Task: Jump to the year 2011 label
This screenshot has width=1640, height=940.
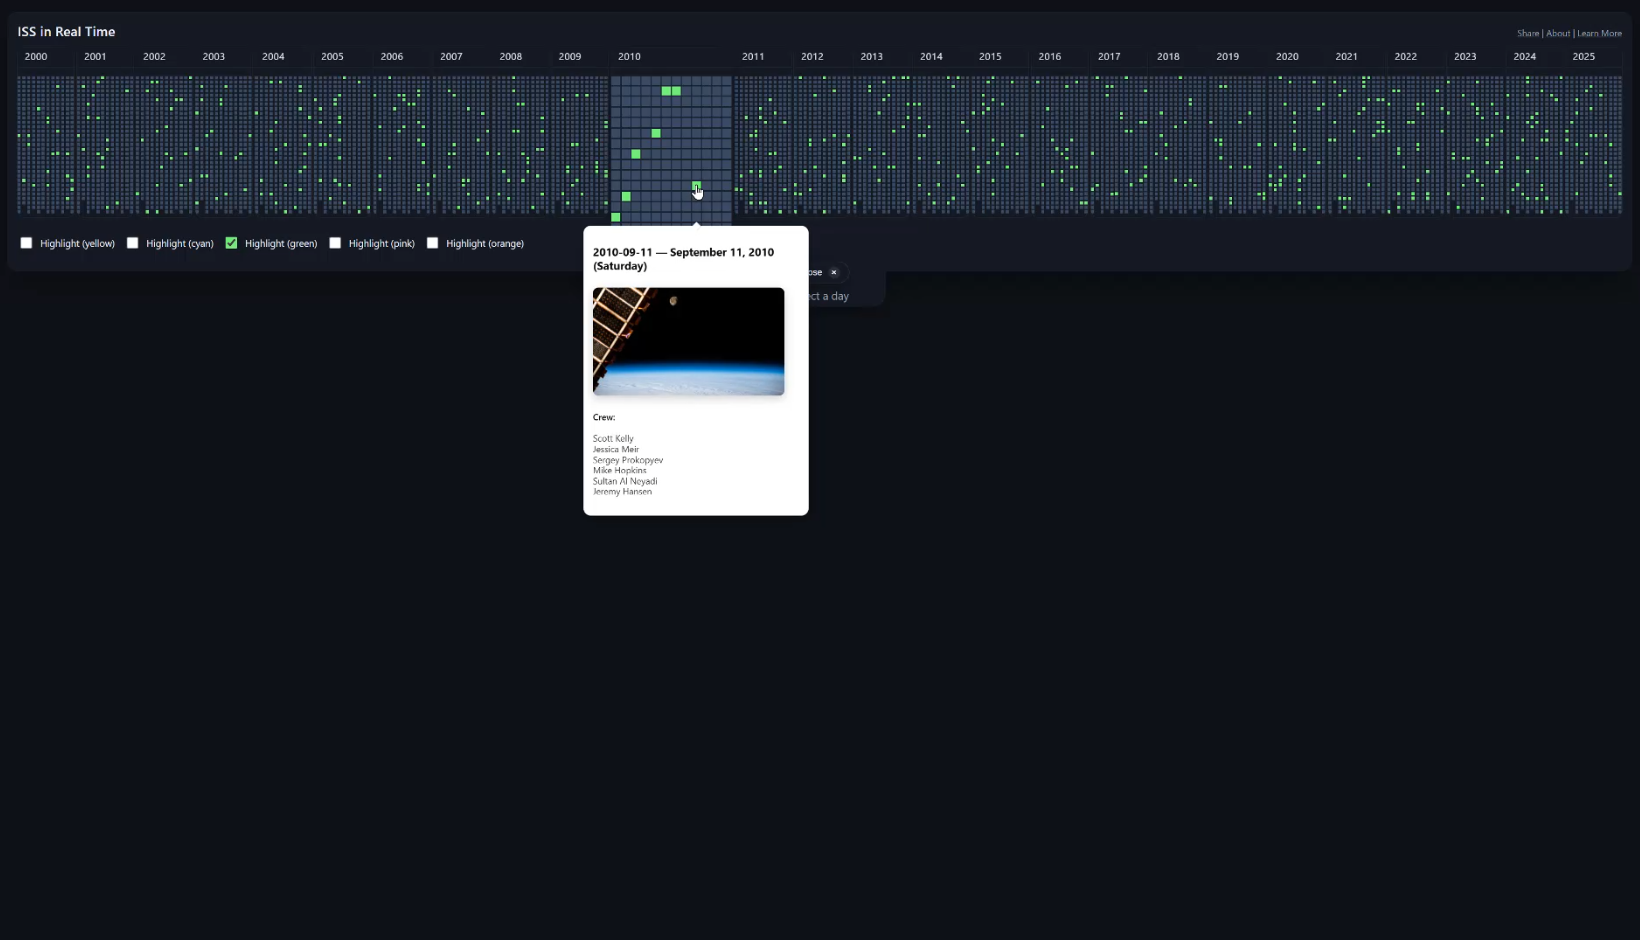Action: (x=753, y=57)
